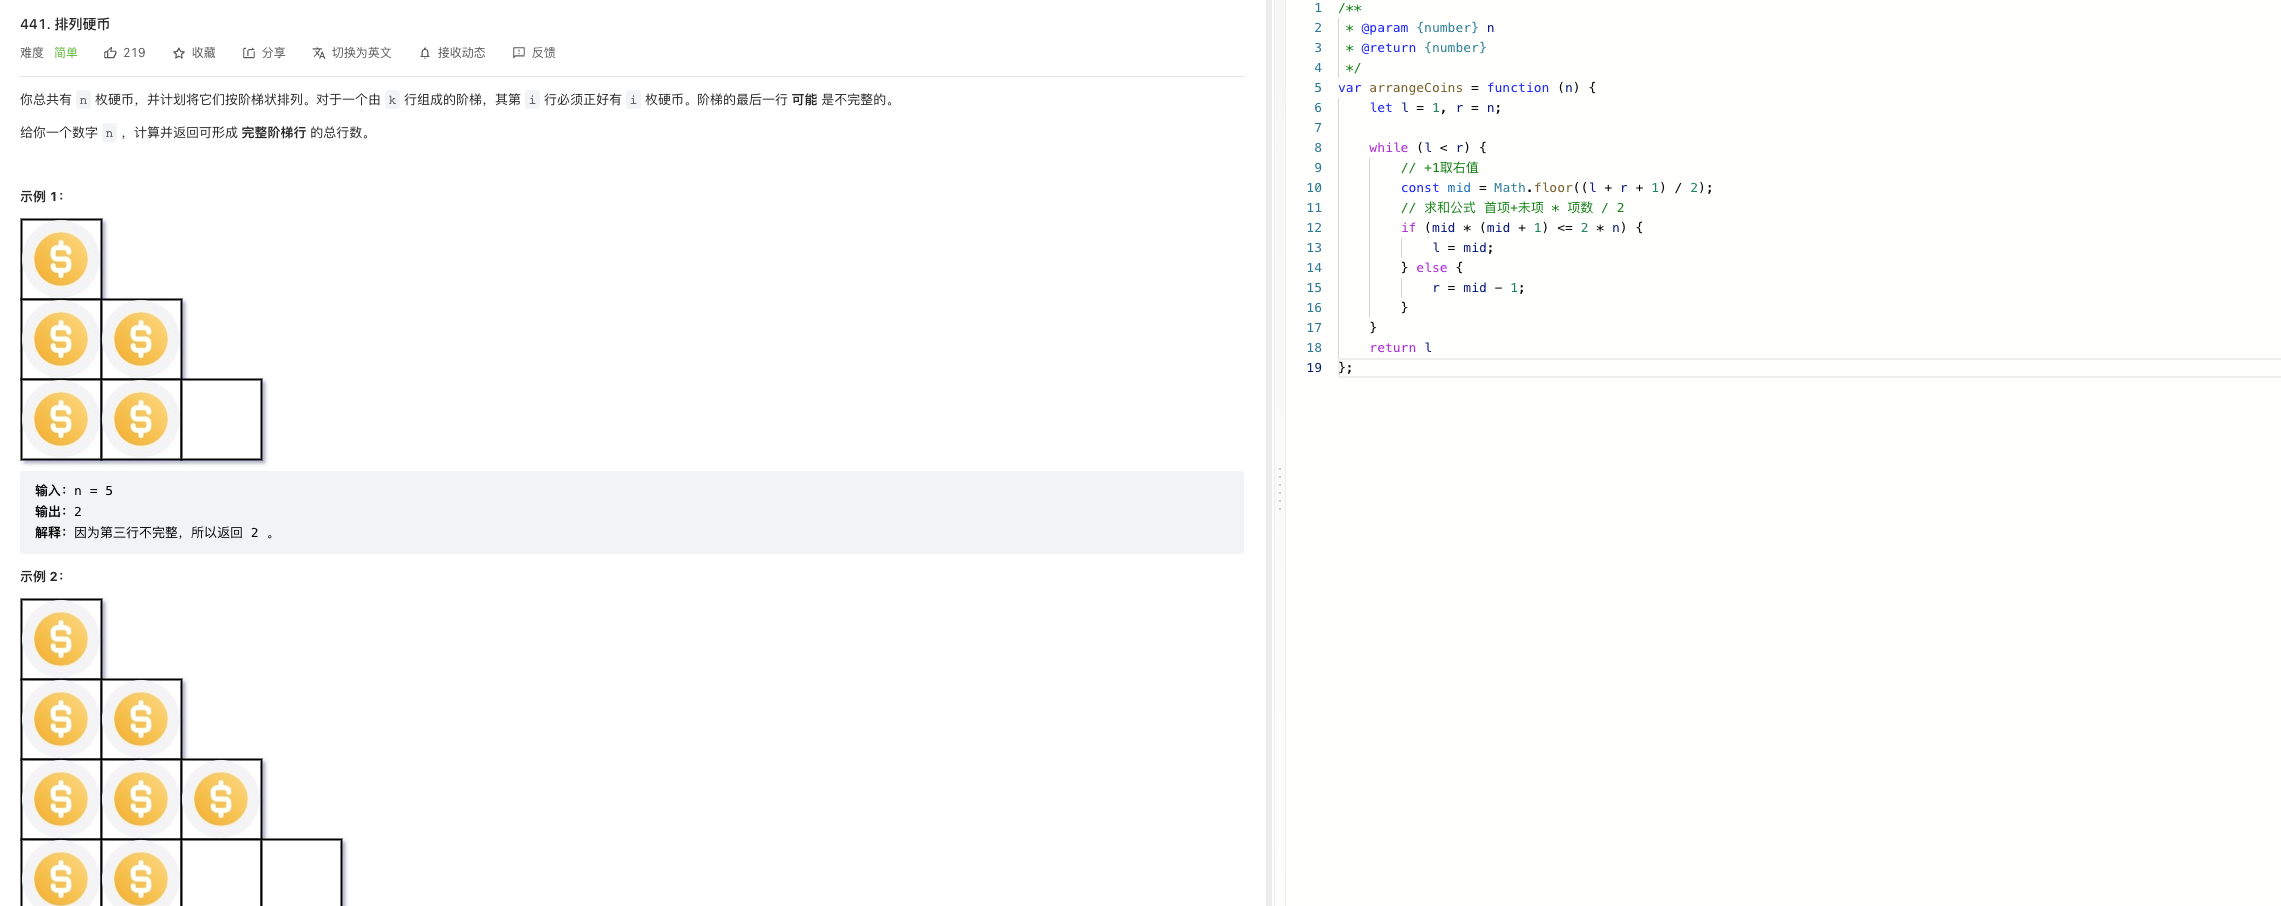Viewport: 2281px width, 906px height.
Task: Click the code line 'l = mid;'
Action: click(x=1462, y=248)
